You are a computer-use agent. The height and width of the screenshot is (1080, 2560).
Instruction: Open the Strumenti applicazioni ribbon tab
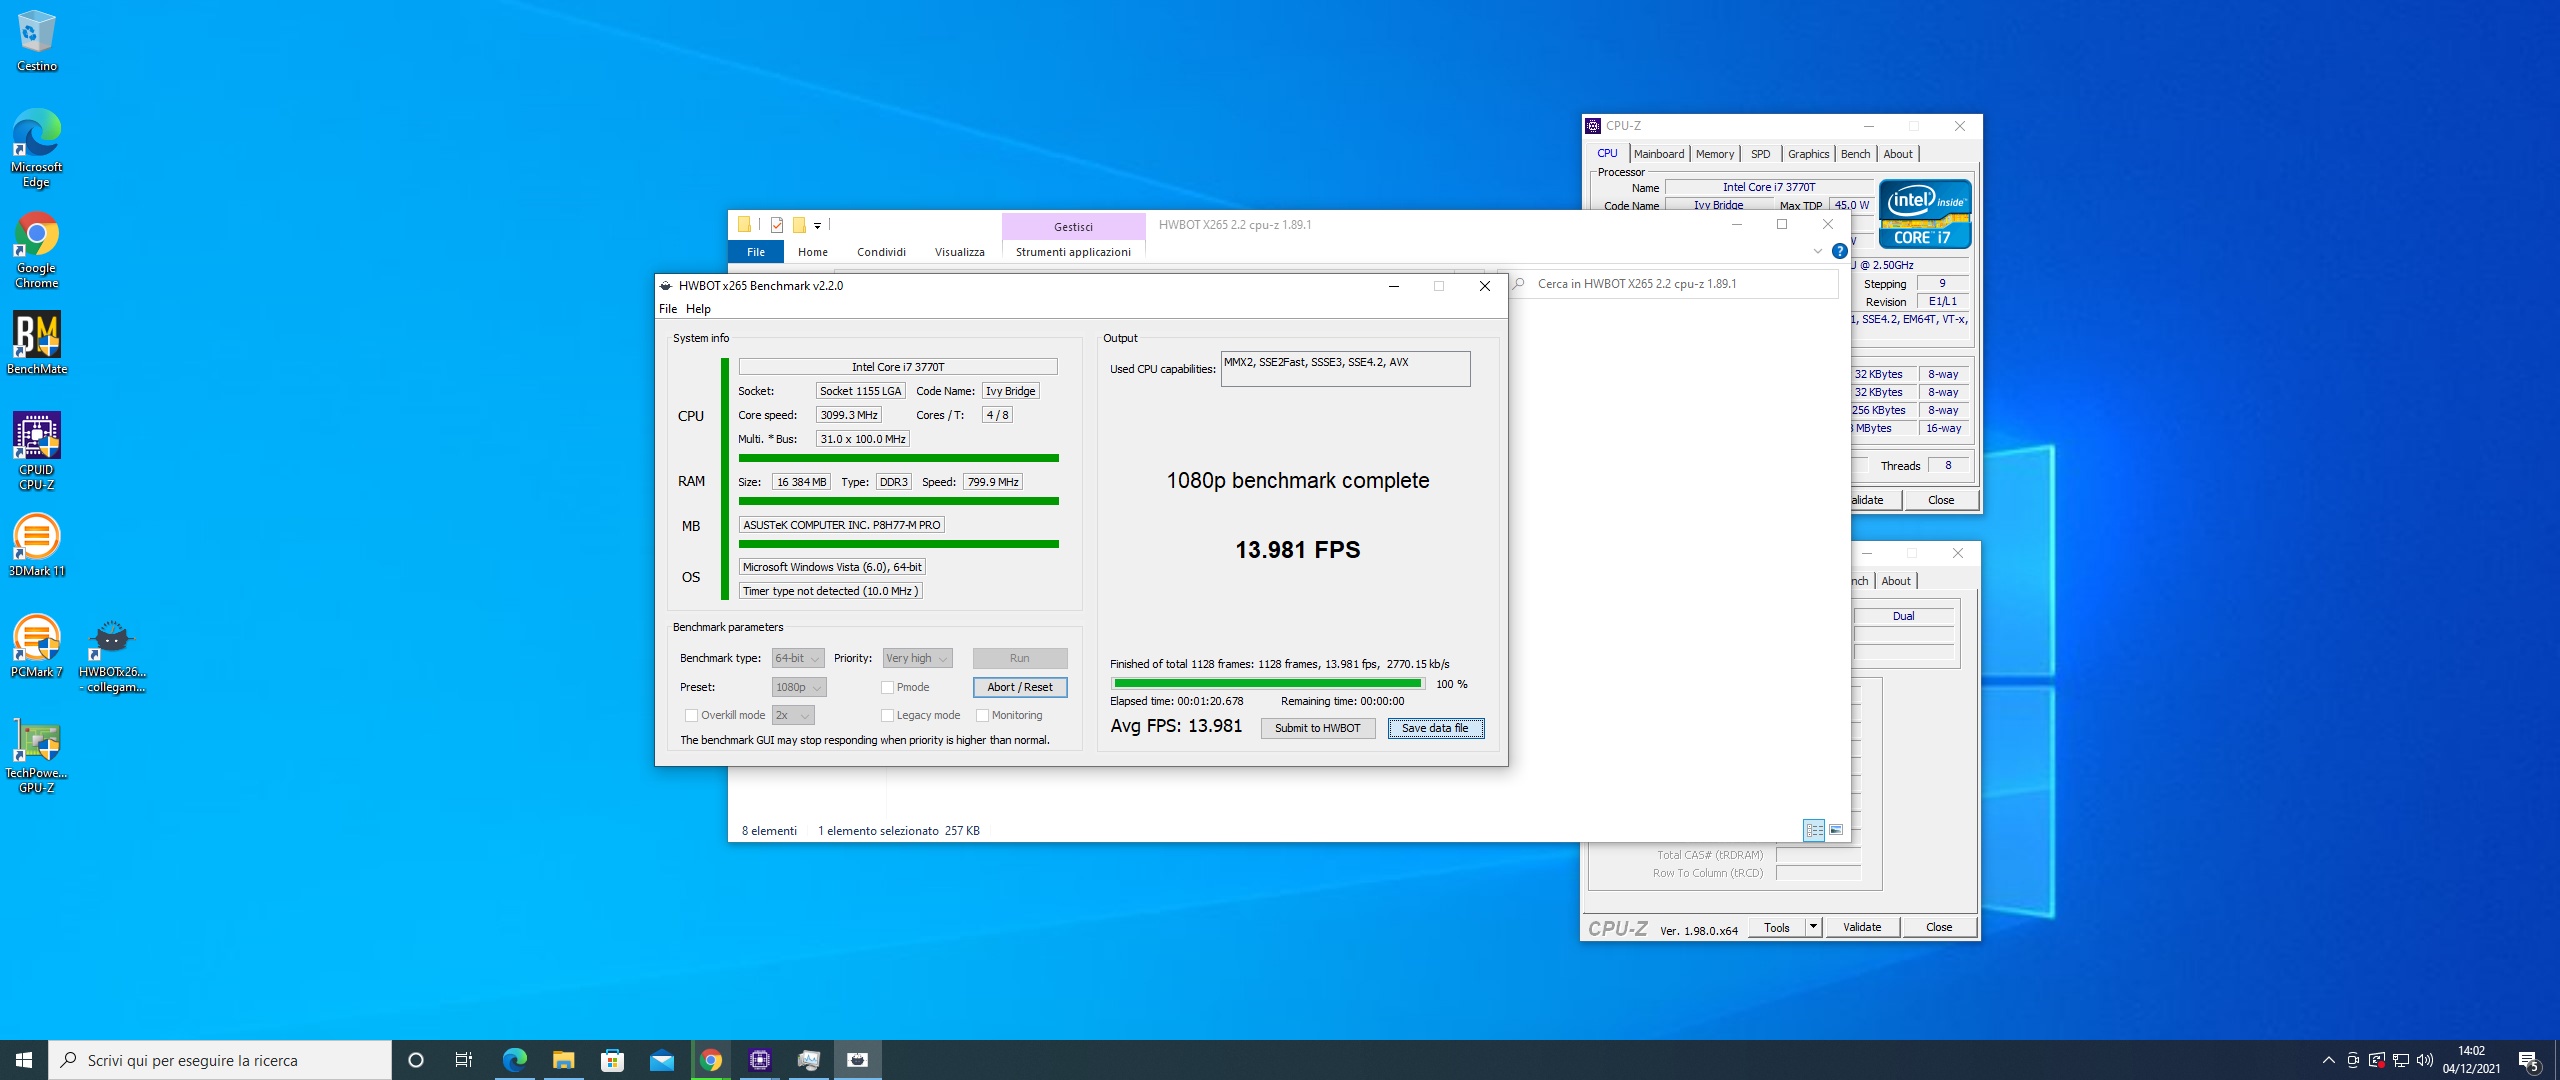(x=1073, y=252)
